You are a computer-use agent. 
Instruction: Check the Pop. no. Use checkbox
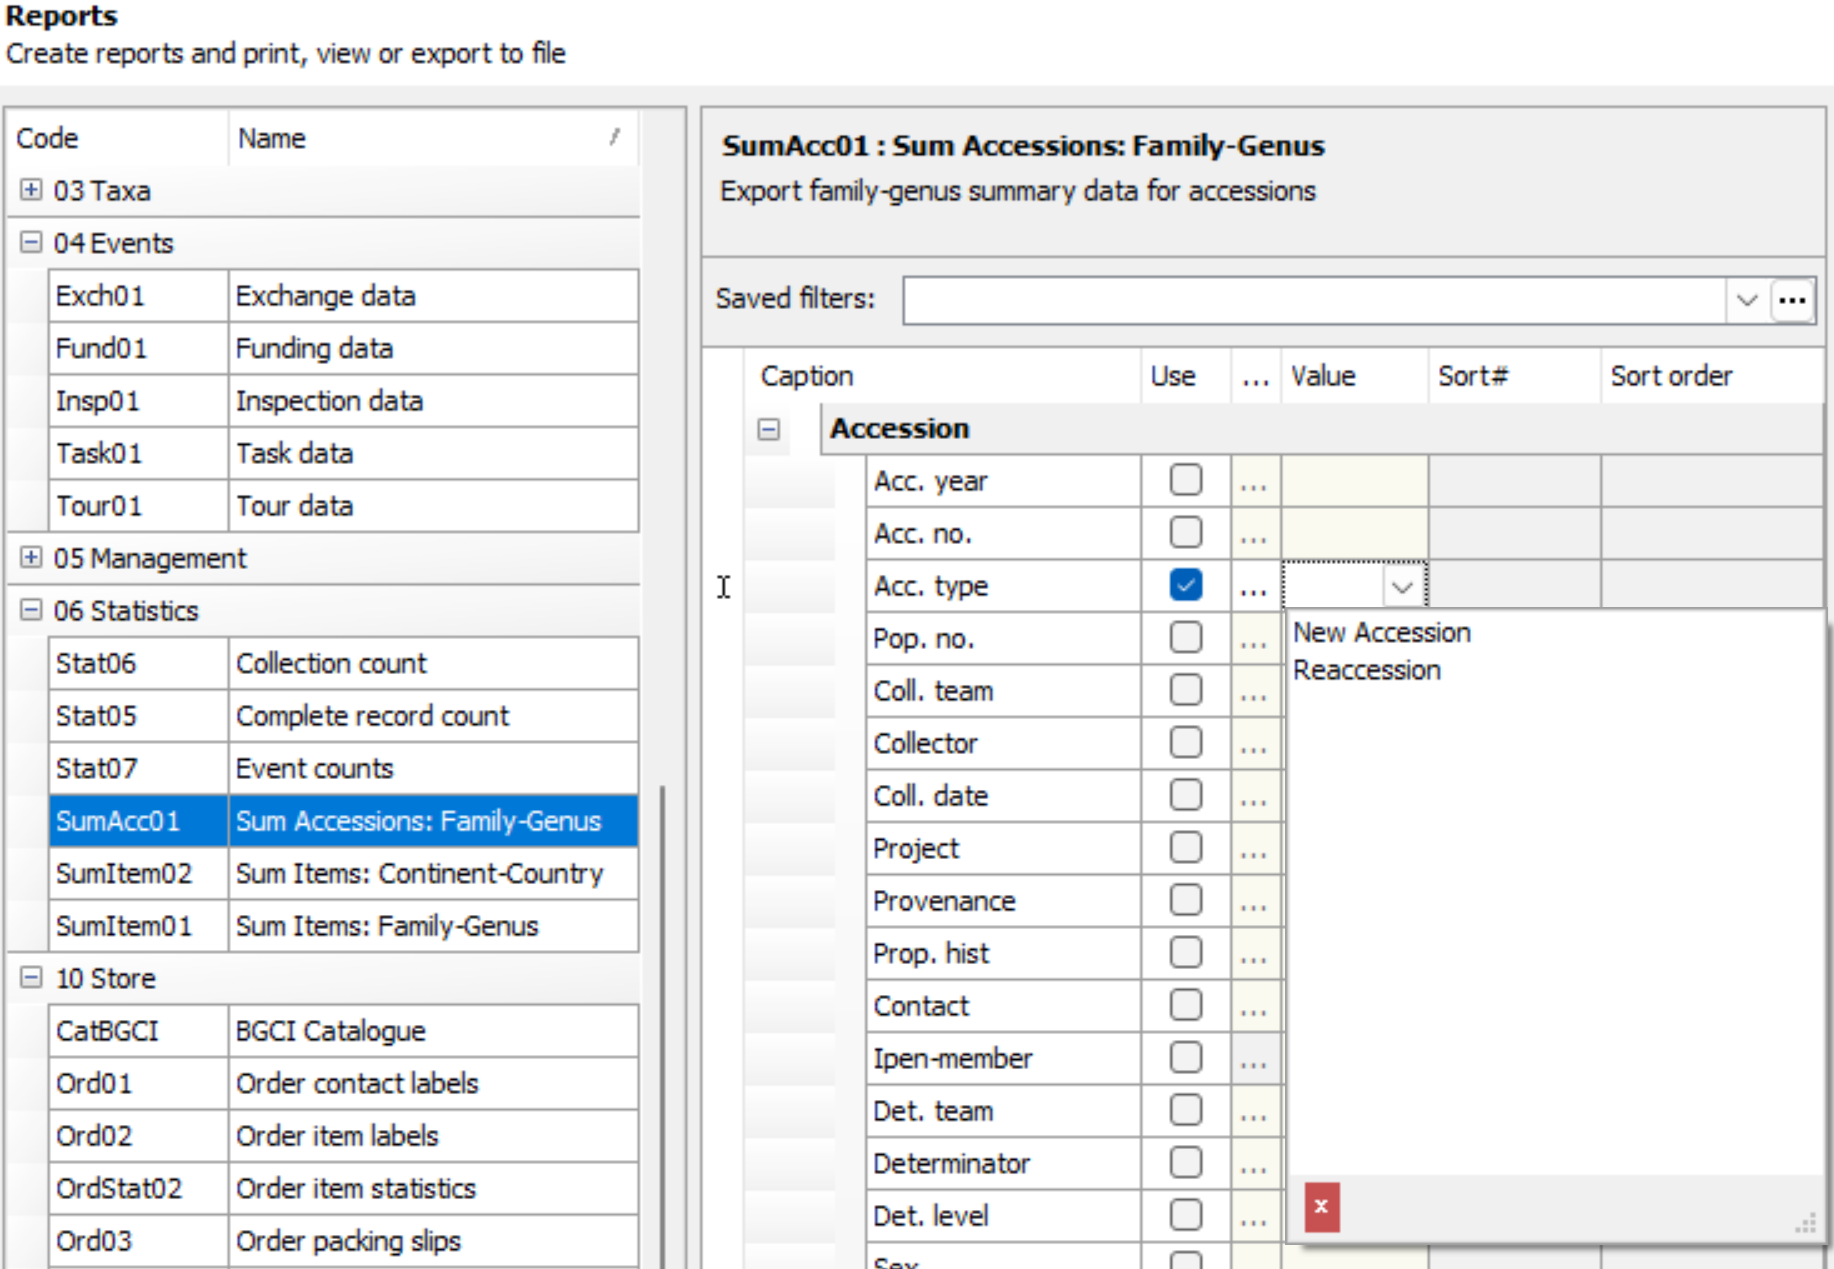pyautogui.click(x=1185, y=637)
